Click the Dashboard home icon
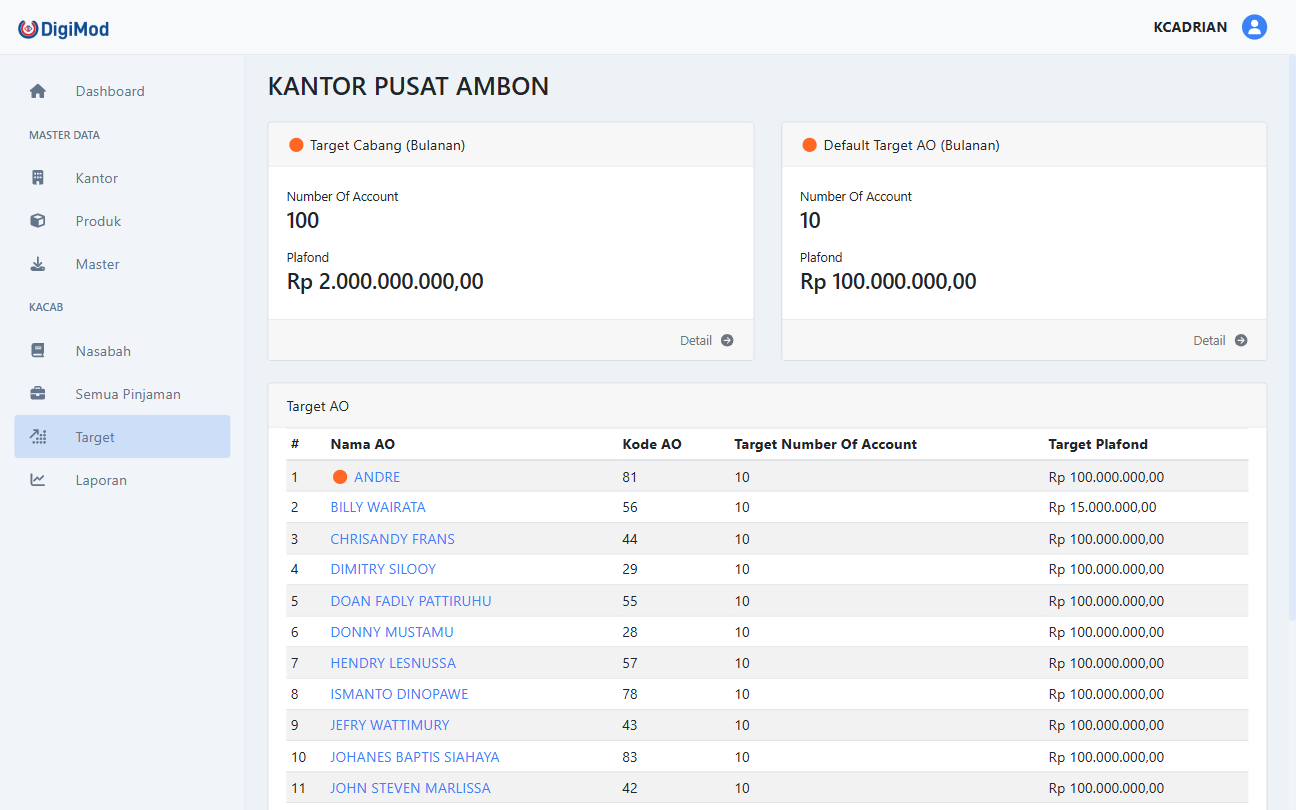Screen dimensions: 1296x810 [x=38, y=91]
